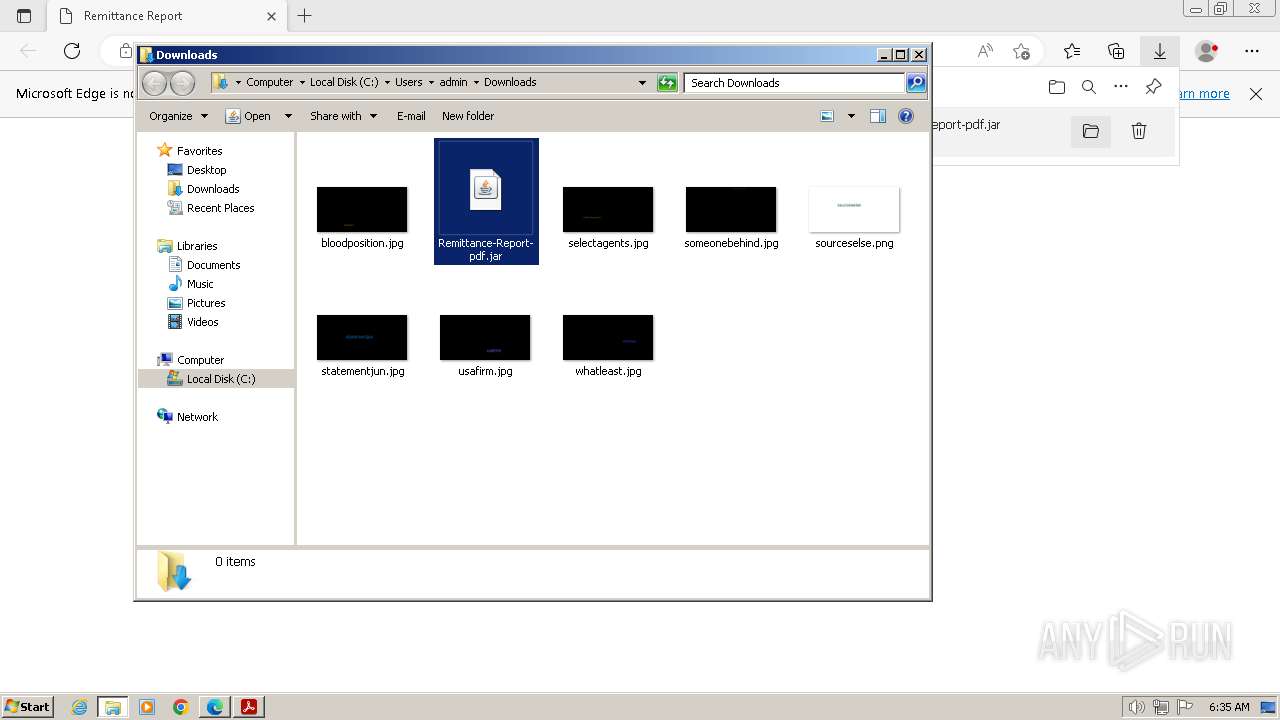Screen dimensions: 1280x720
Task: Click Computer in address breadcrumb
Action: point(270,82)
